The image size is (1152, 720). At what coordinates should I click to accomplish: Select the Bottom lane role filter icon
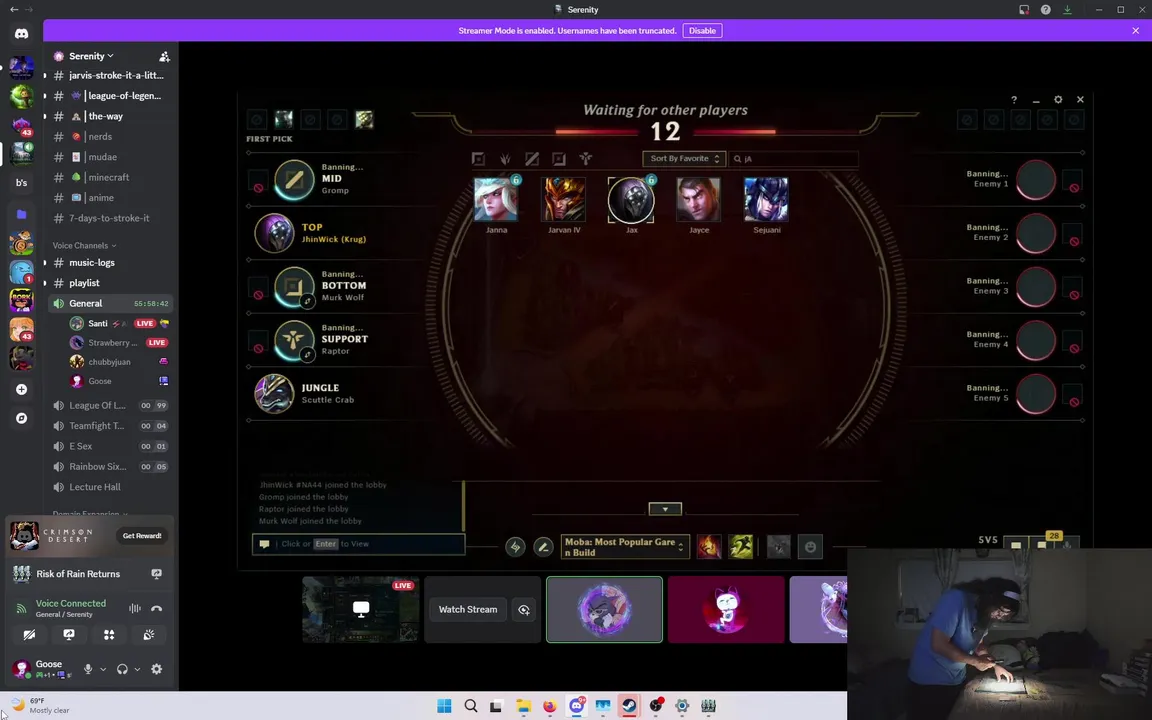(x=559, y=159)
